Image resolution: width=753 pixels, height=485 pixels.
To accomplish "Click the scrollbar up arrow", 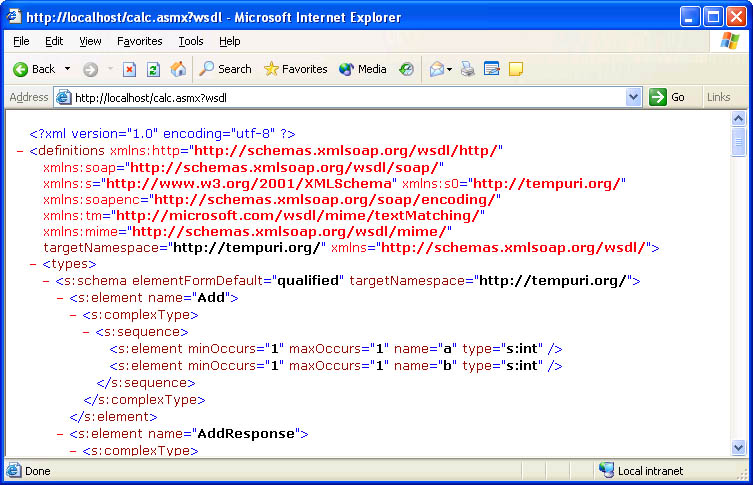I will click(739, 118).
